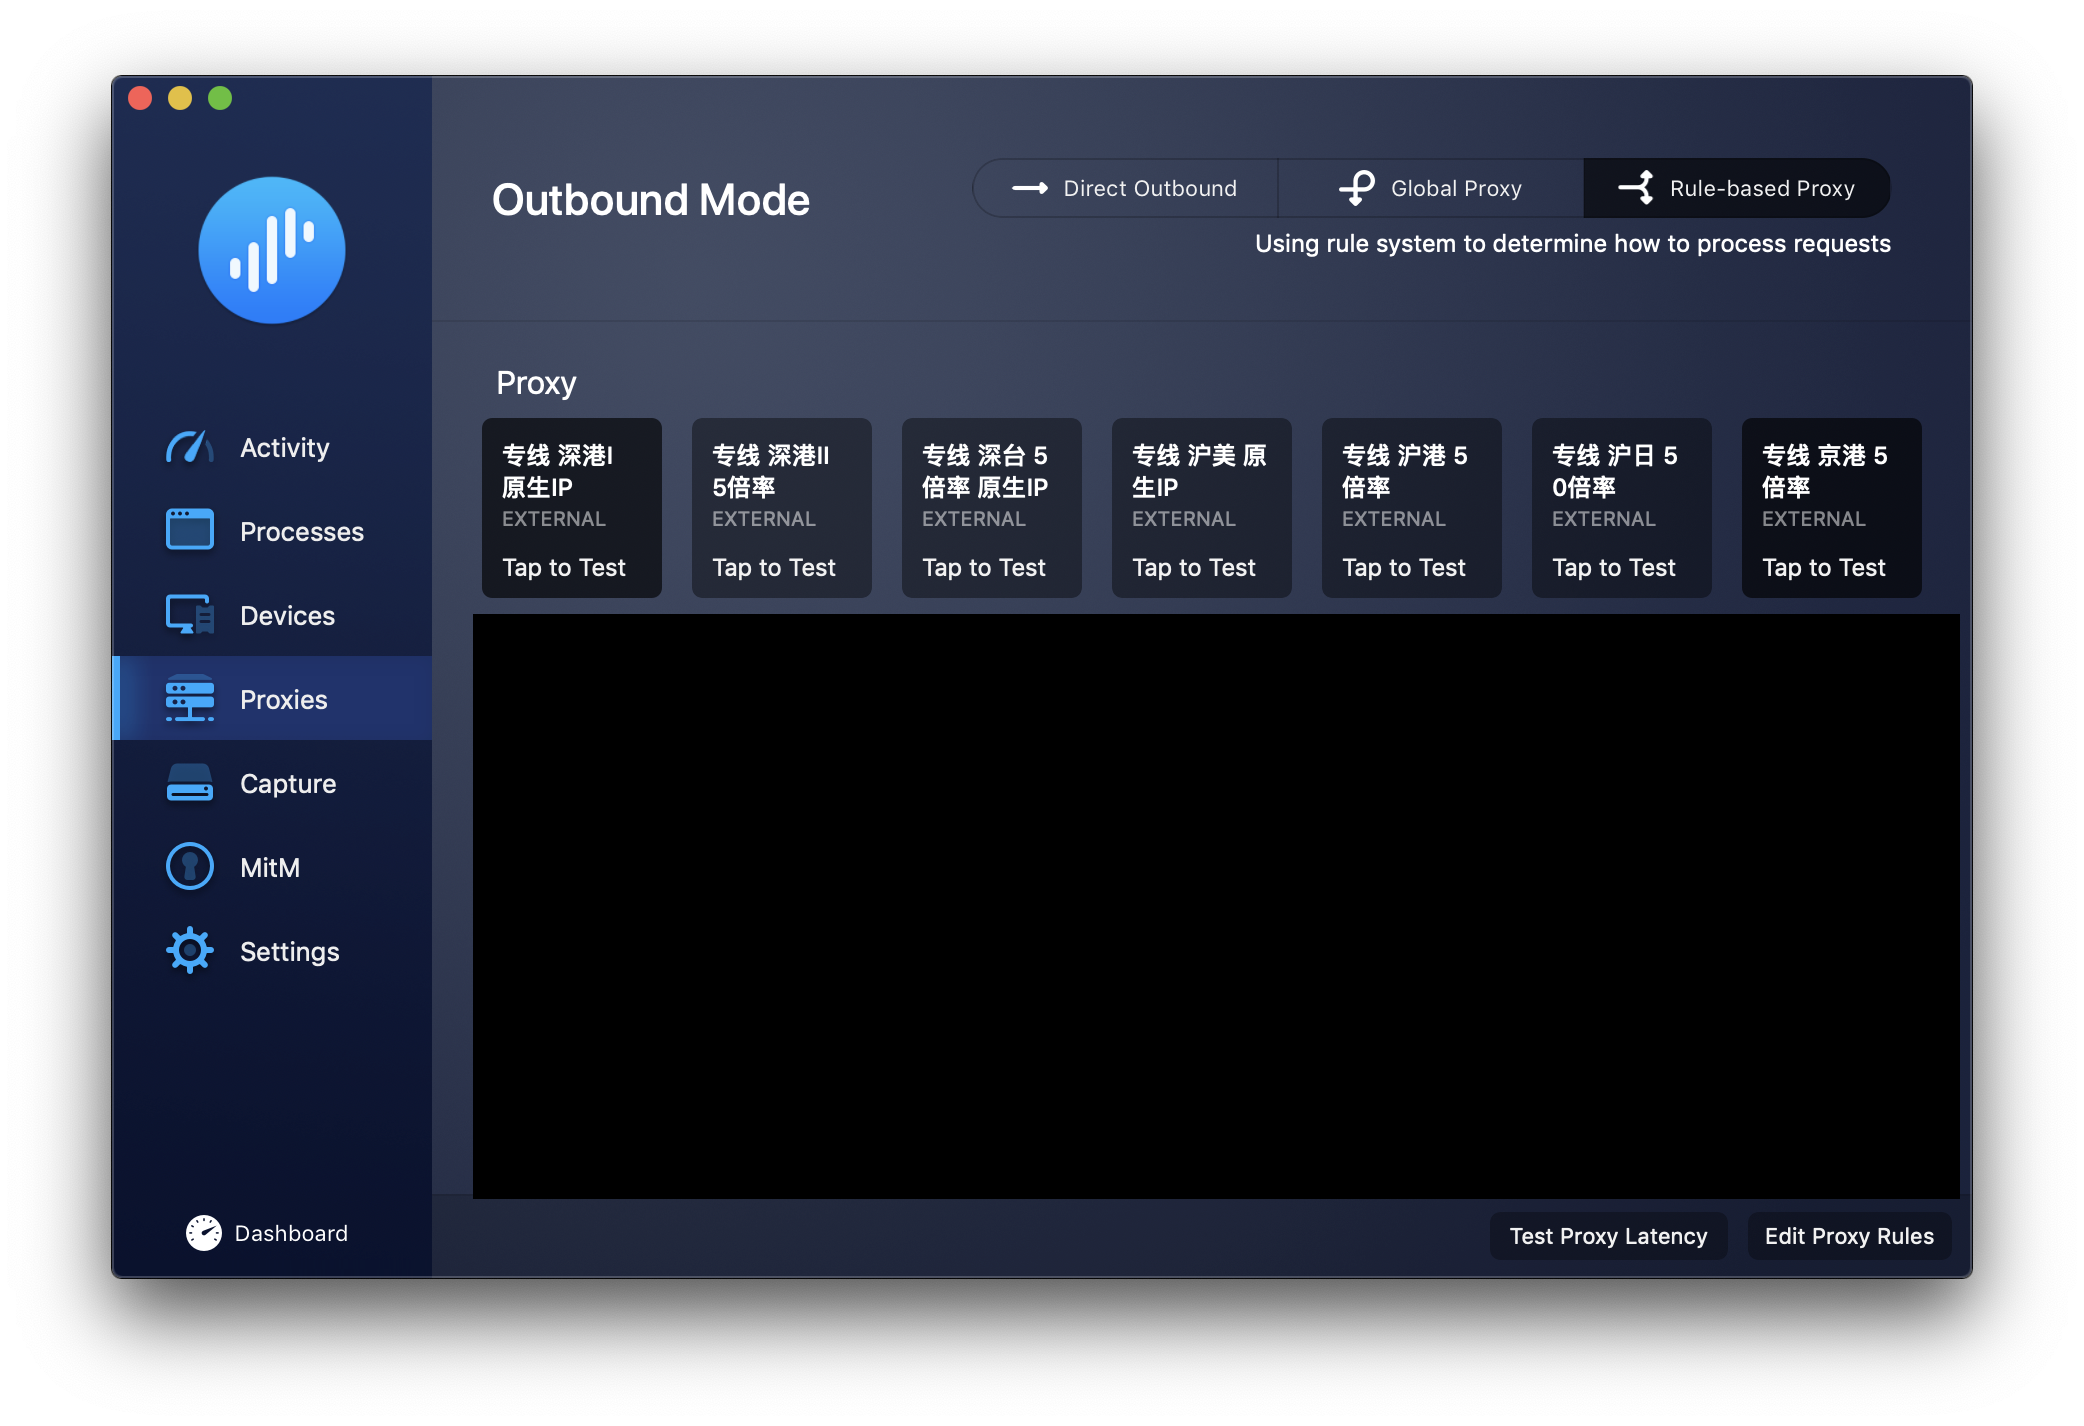The image size is (2084, 1426).
Task: Select Rule-based Proxy mode
Action: point(1736,187)
